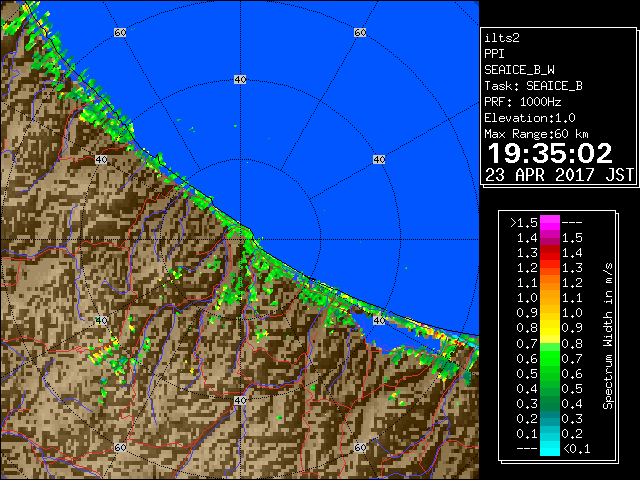Click the cyan <0.1 legend swatch
Screen dimensions: 640x480
(549, 449)
